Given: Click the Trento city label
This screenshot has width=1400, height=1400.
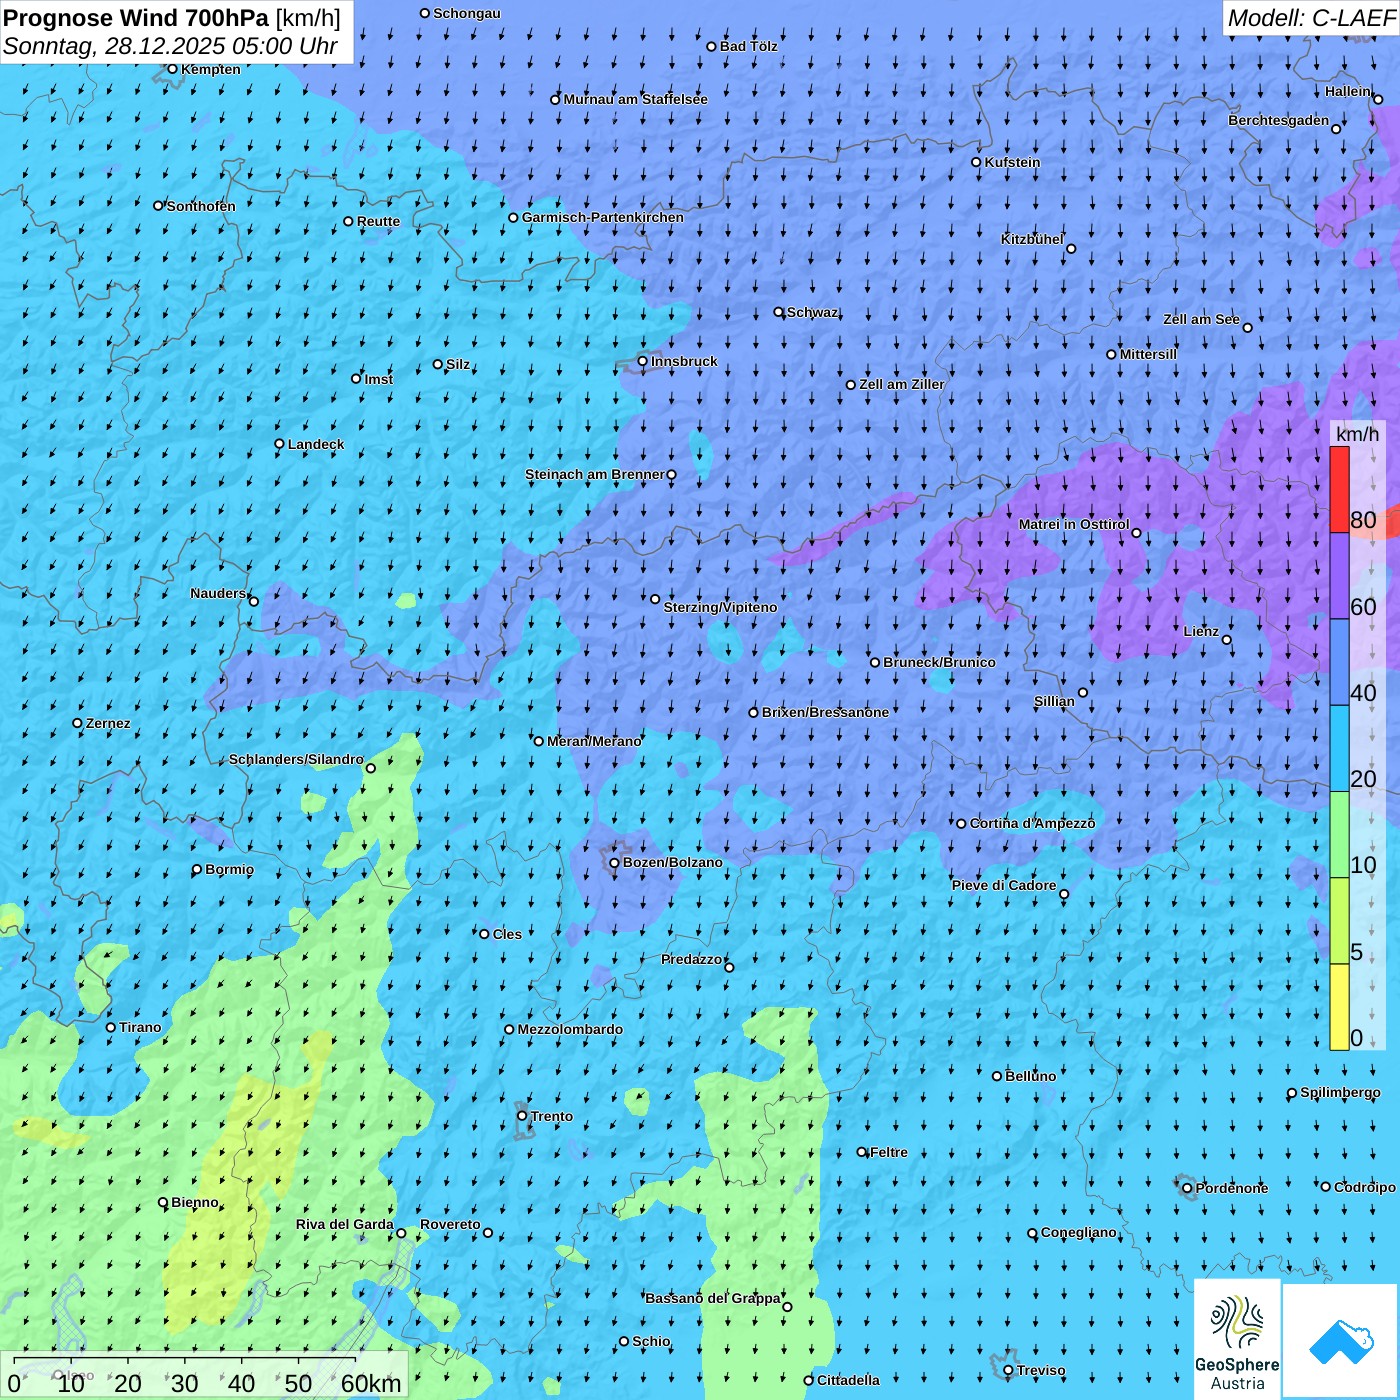Looking at the screenshot, I should tap(552, 1116).
